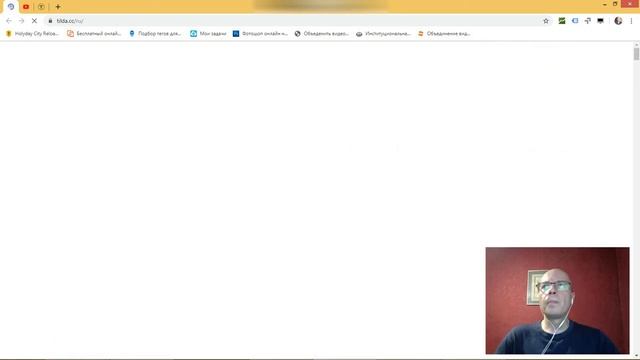Screen dimensions: 640x360
Task: Open the black monitor extension icon
Action: pyautogui.click(x=600, y=21)
